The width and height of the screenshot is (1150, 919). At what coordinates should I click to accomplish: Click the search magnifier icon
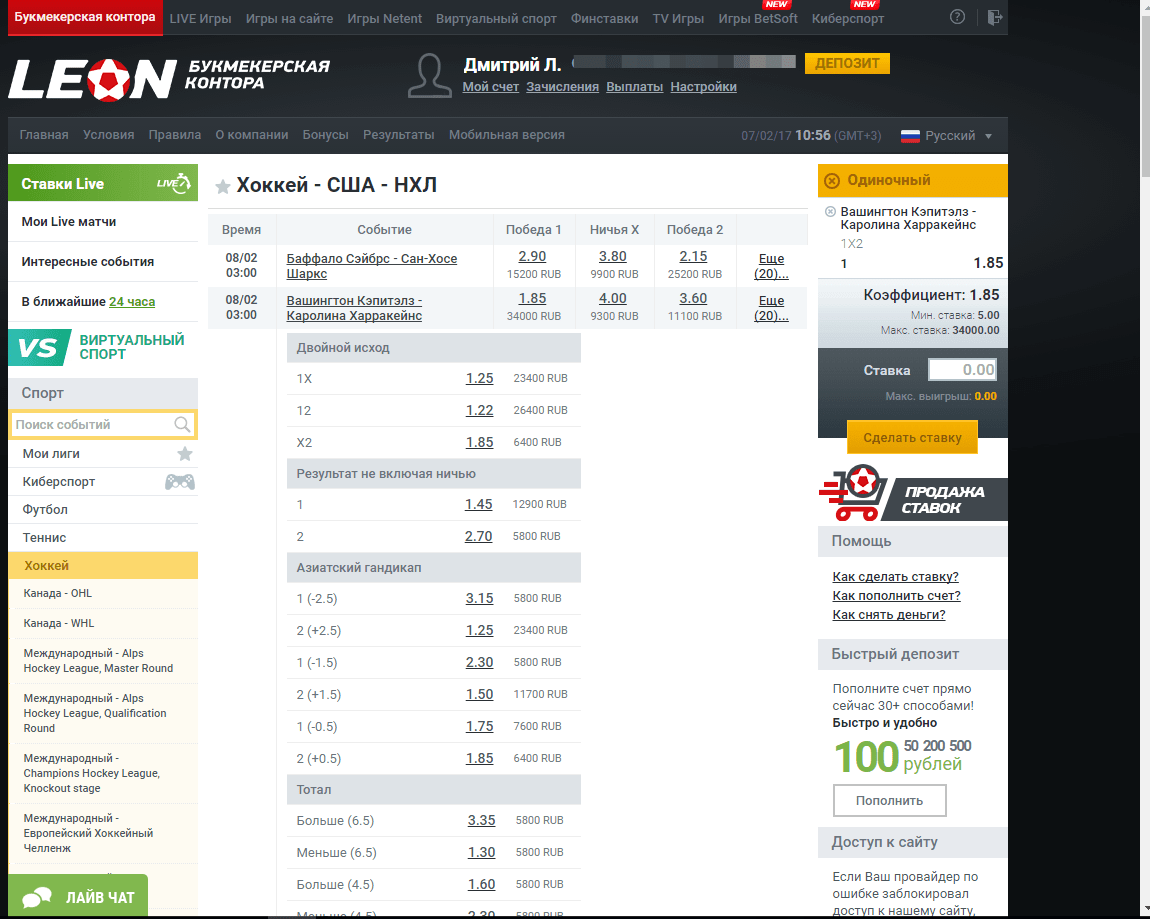[x=182, y=425]
